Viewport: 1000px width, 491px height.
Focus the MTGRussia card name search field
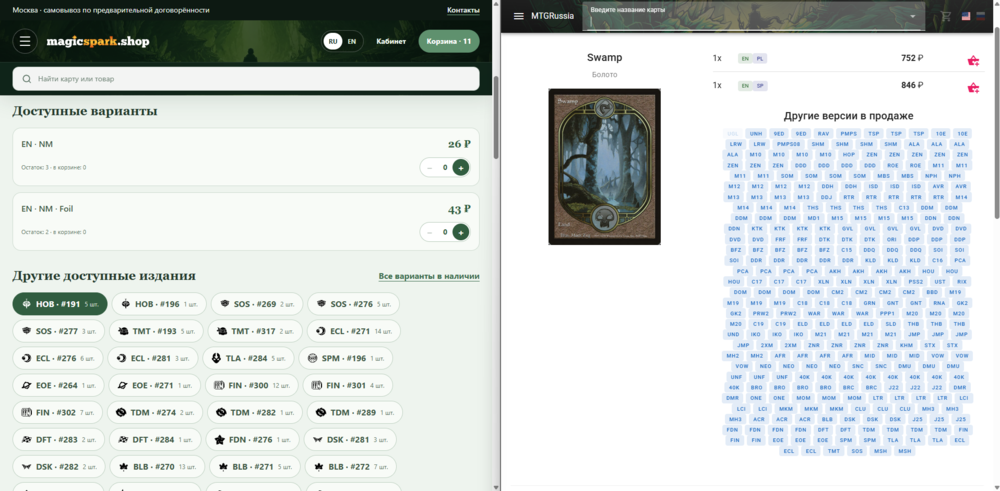(x=753, y=16)
